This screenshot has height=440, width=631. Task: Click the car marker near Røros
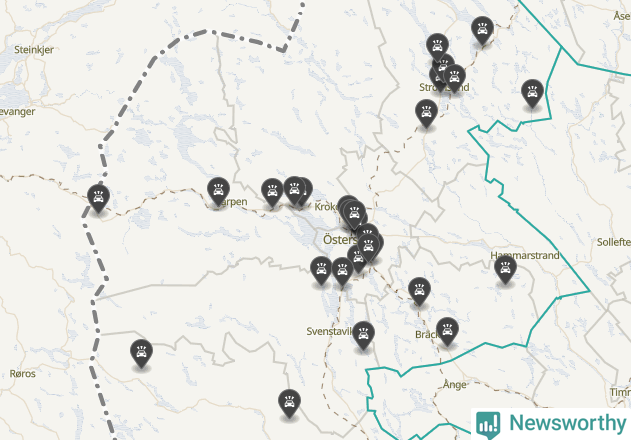click(141, 353)
